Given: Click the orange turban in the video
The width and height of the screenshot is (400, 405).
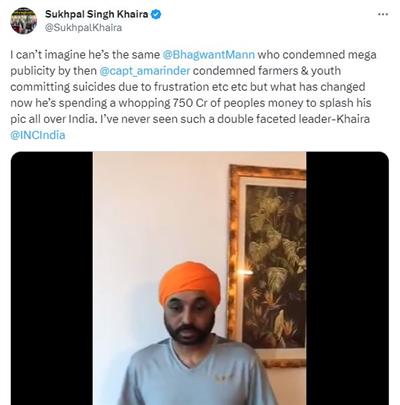Looking at the screenshot, I should (190, 287).
